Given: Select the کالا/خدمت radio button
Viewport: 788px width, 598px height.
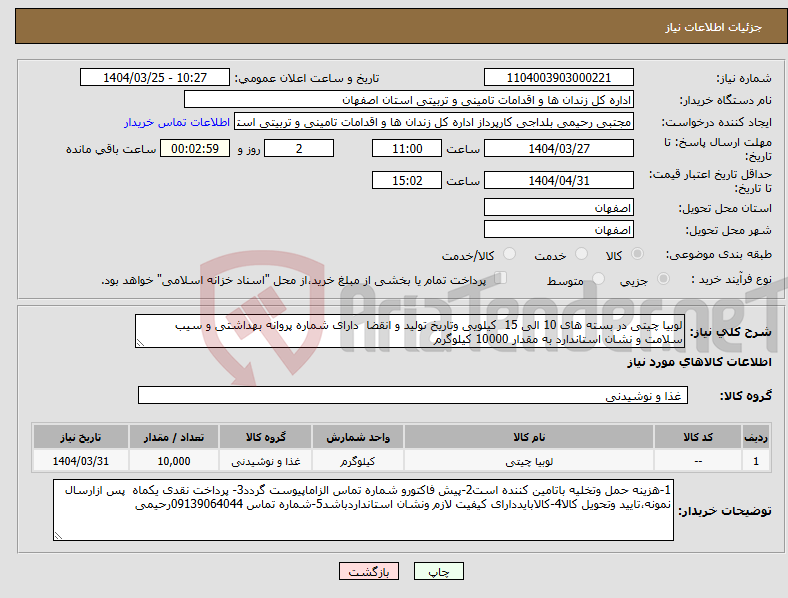Looking at the screenshot, I should click(x=510, y=254).
